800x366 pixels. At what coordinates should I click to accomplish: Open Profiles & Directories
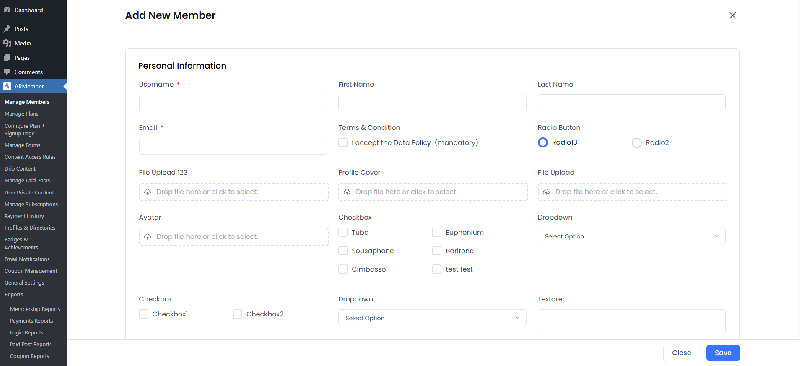30,228
